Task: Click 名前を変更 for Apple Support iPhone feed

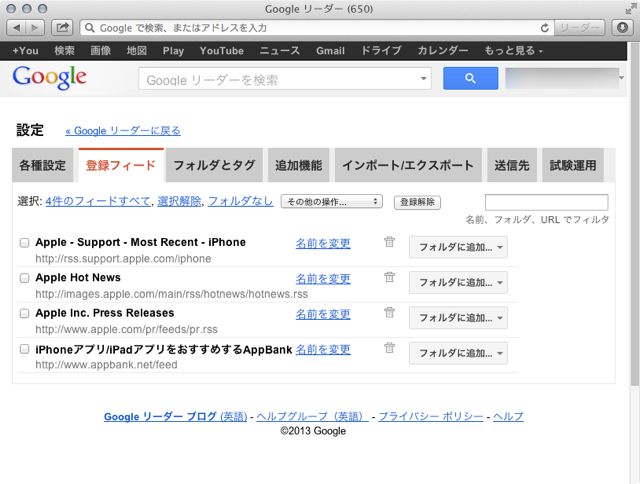Action: 323,243
